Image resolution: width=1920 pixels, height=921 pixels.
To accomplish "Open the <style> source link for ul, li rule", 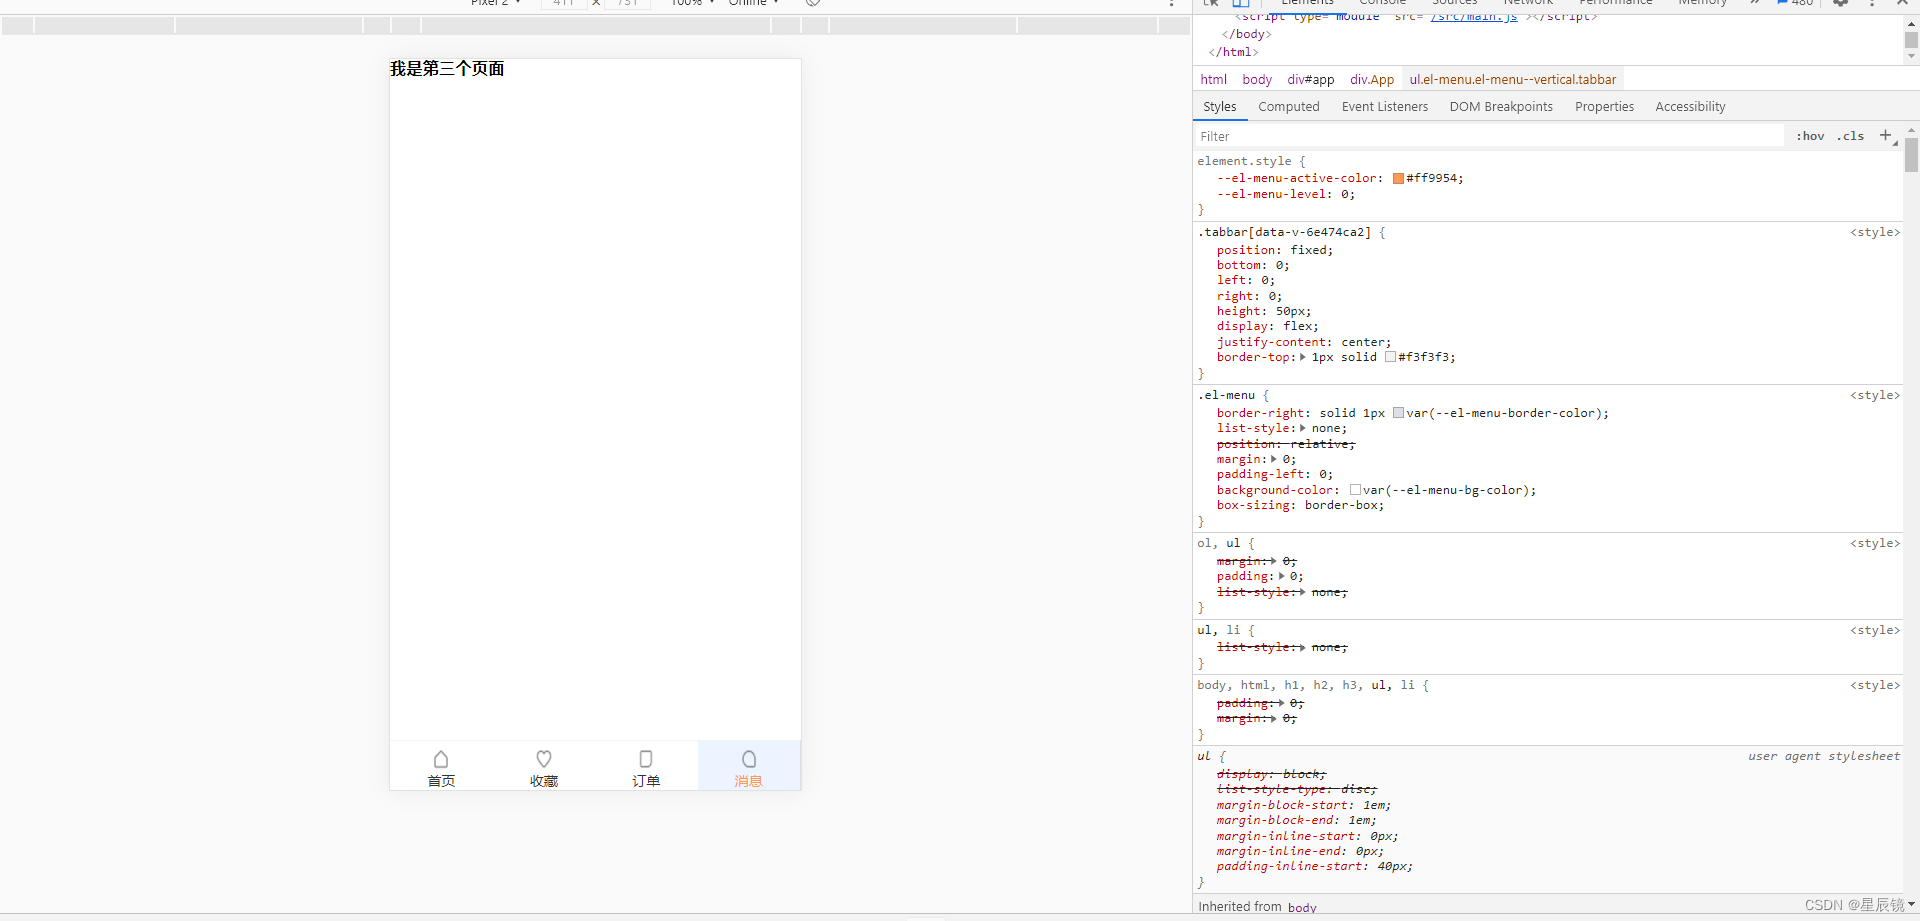I will (x=1874, y=630).
